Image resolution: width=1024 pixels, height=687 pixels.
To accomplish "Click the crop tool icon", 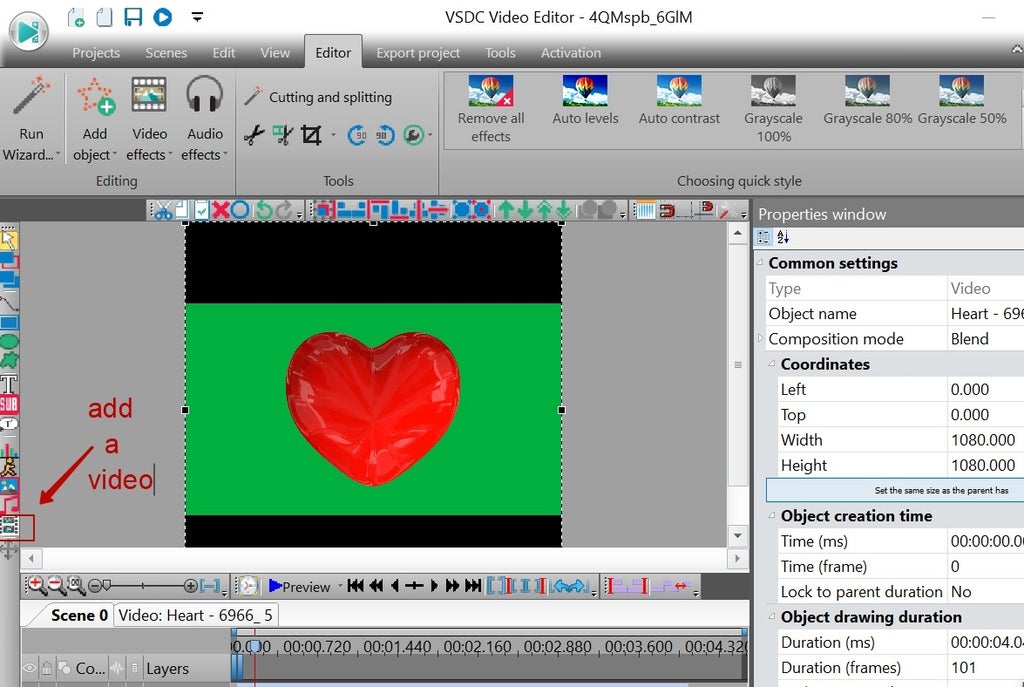I will point(312,135).
